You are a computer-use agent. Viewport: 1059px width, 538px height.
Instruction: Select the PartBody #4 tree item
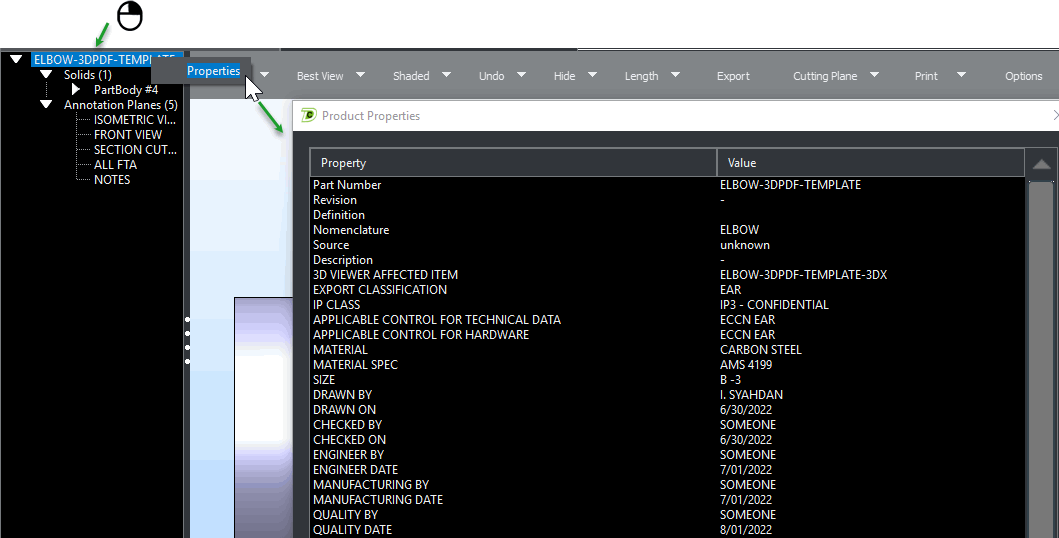coord(126,89)
